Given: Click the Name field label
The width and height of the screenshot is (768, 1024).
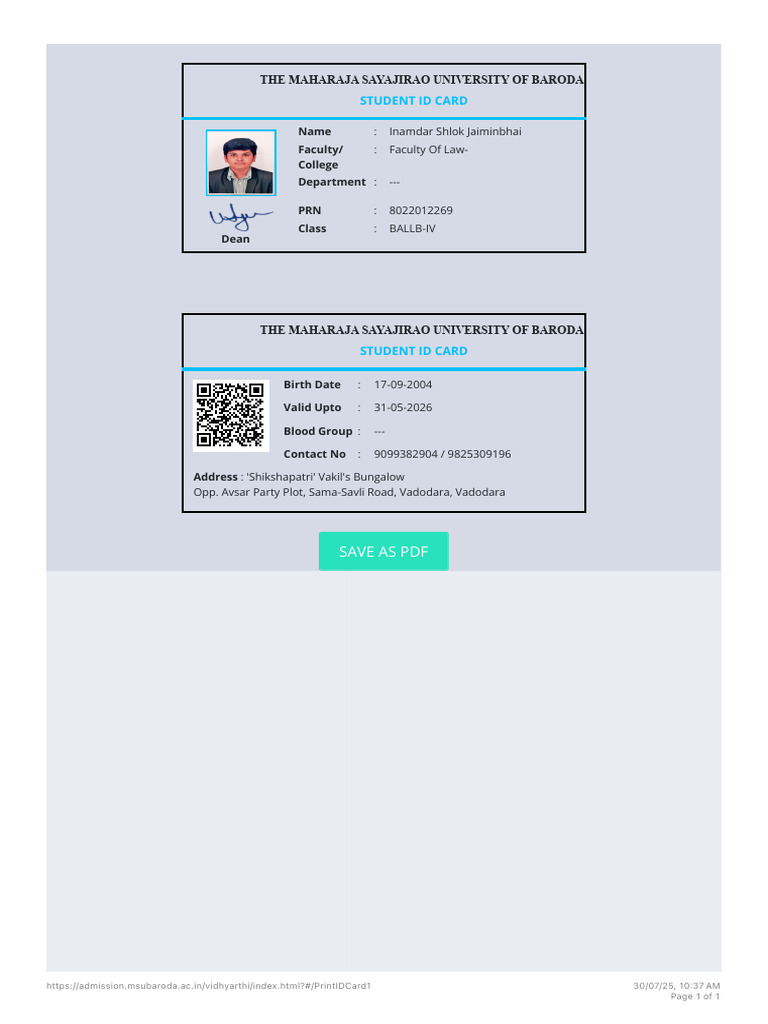Looking at the screenshot, I should coord(314,131).
